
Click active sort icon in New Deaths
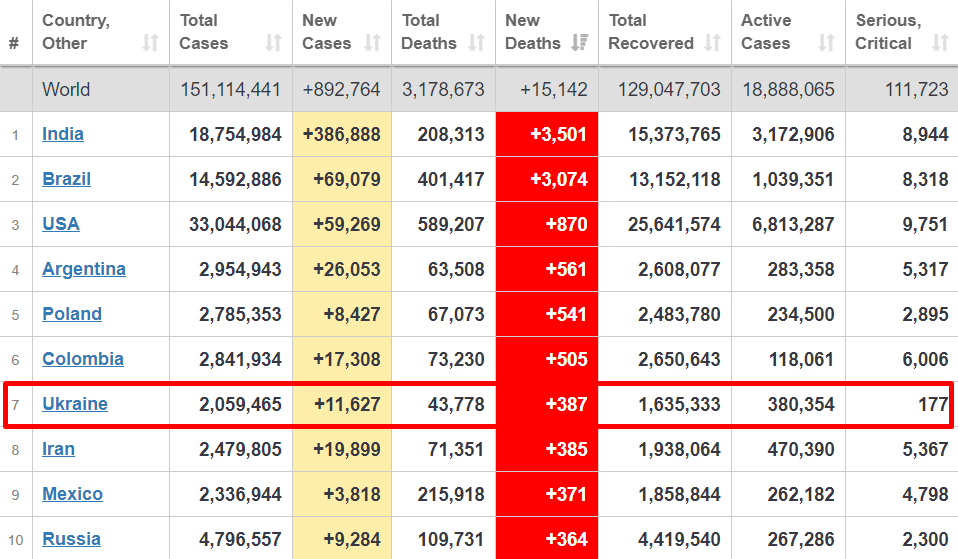click(x=579, y=43)
